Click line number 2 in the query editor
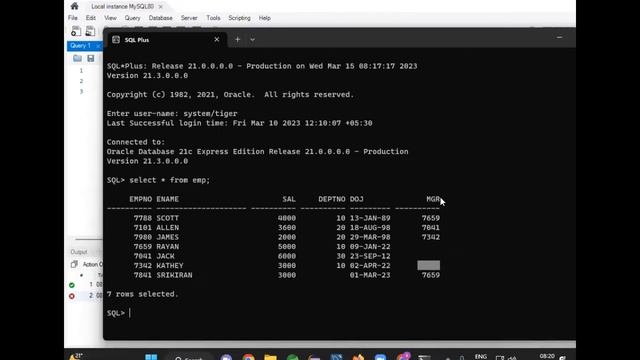640x360 pixels. click(x=81, y=81)
